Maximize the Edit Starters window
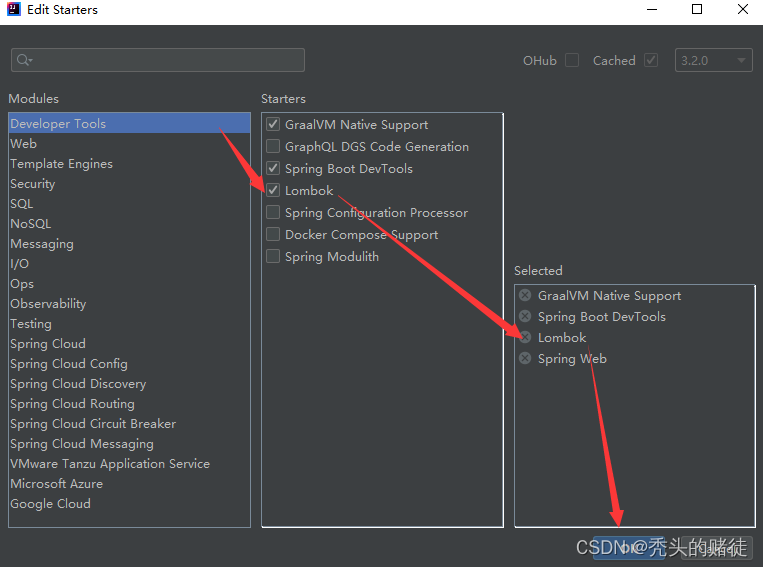The height and width of the screenshot is (567, 763). point(697,9)
